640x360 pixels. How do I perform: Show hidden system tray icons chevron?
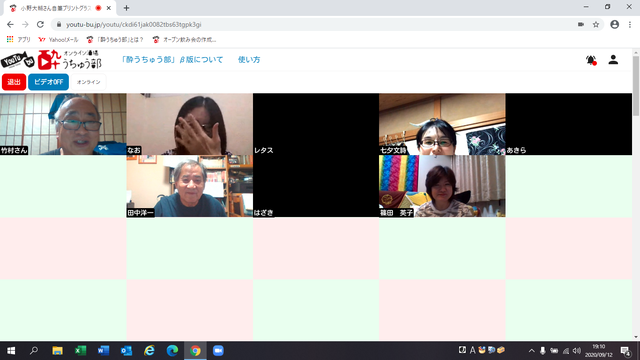pyautogui.click(x=531, y=351)
